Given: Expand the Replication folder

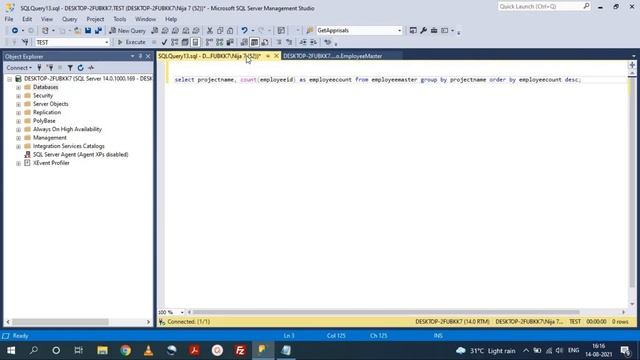Looking at the screenshot, I should click(18, 113).
